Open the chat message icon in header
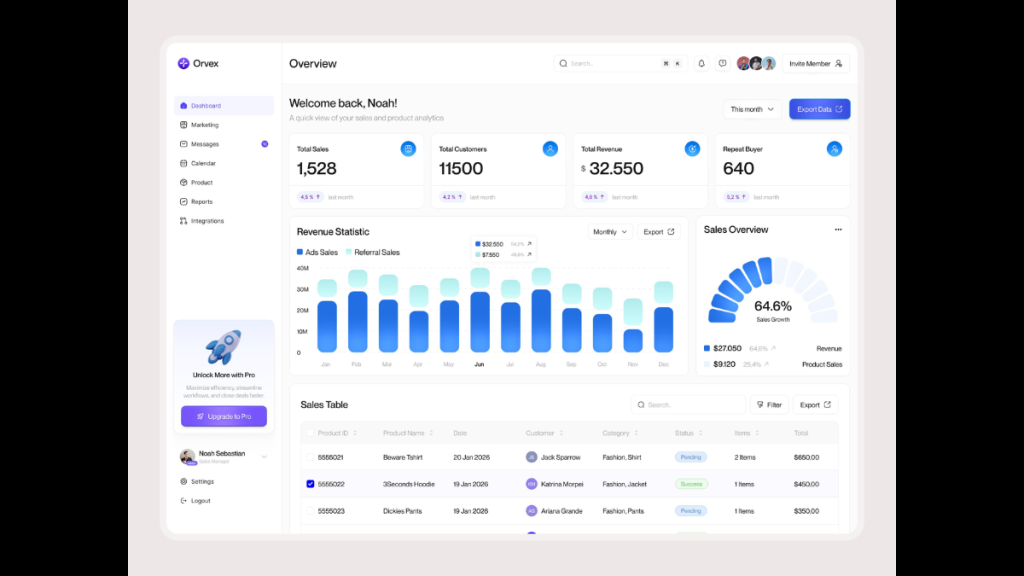The height and width of the screenshot is (576, 1024). 722,63
